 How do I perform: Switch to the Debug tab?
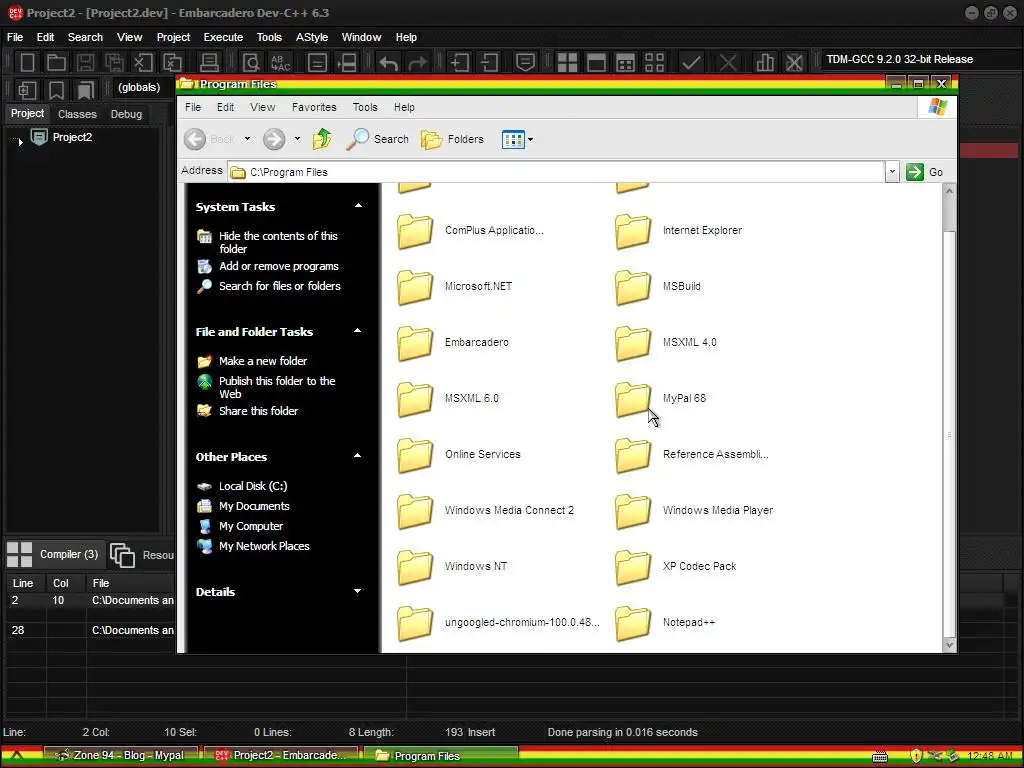pyautogui.click(x=126, y=114)
